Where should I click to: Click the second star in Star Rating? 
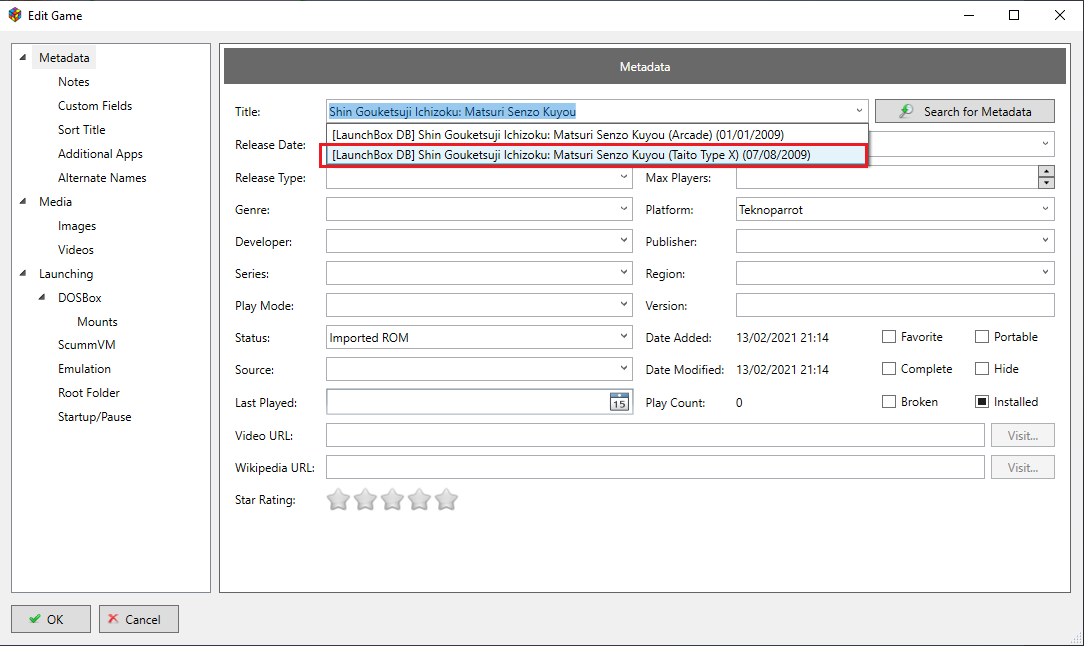(365, 499)
